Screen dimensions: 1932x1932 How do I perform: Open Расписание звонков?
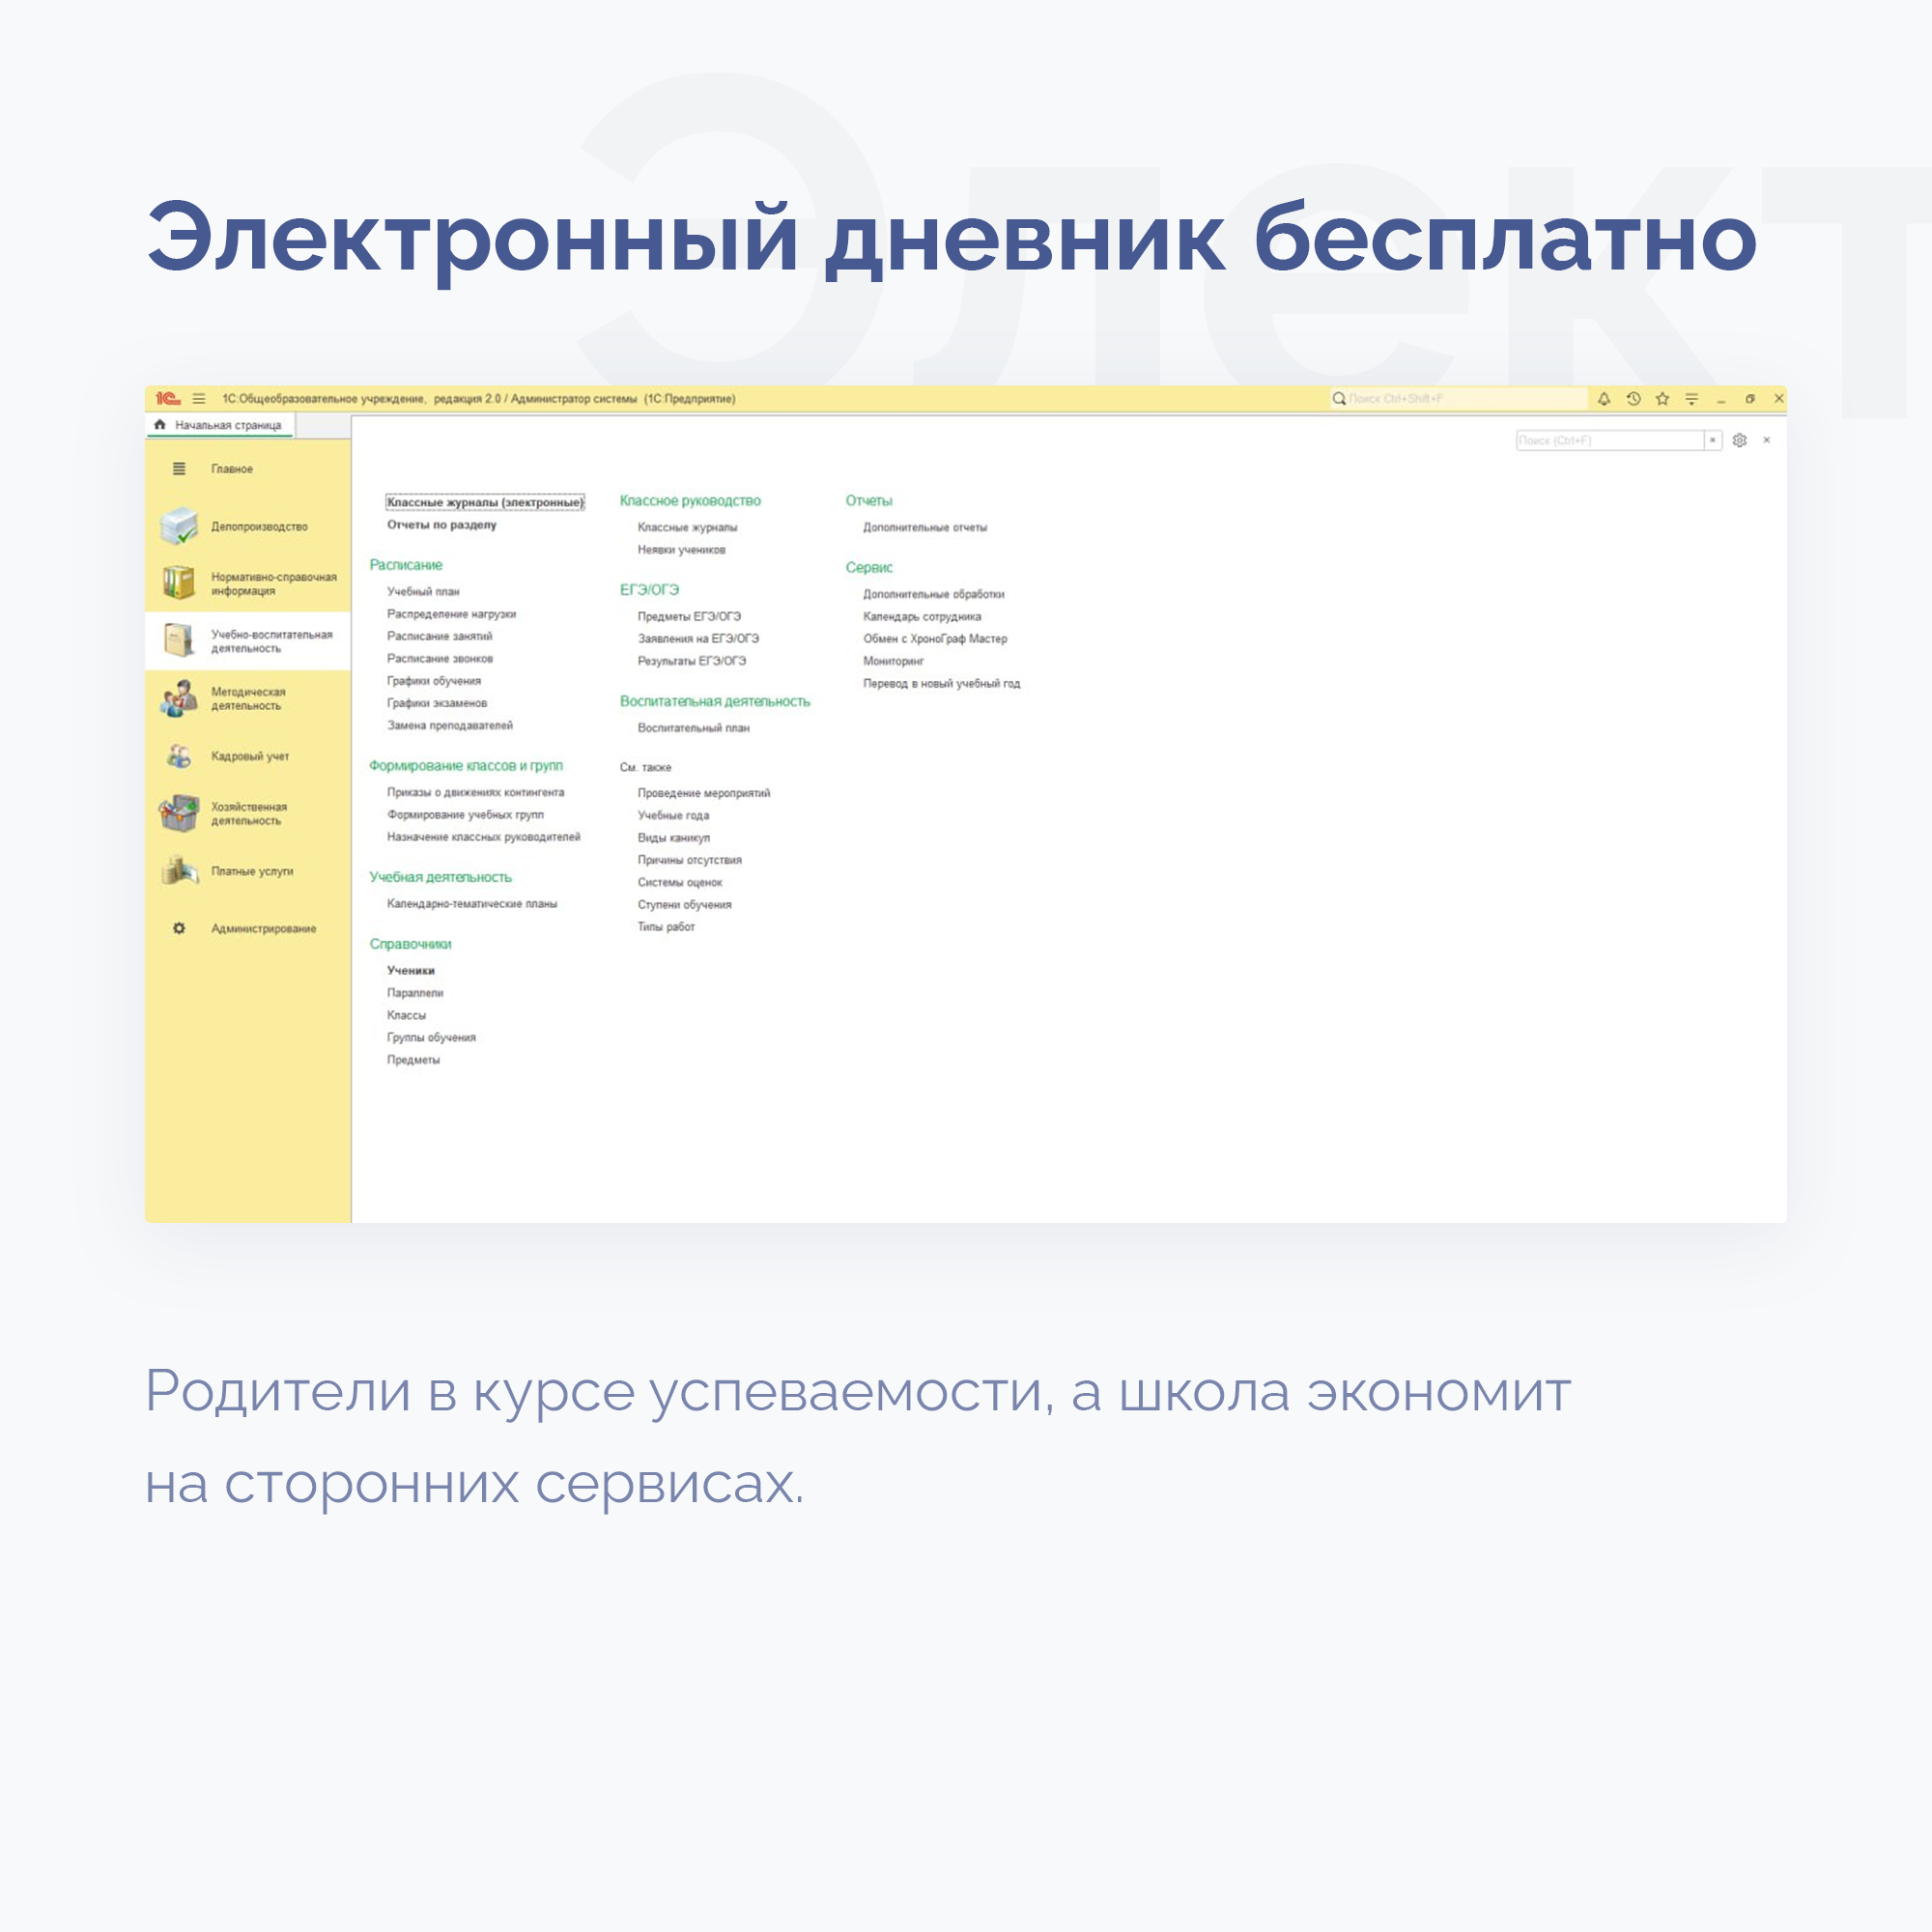(440, 658)
